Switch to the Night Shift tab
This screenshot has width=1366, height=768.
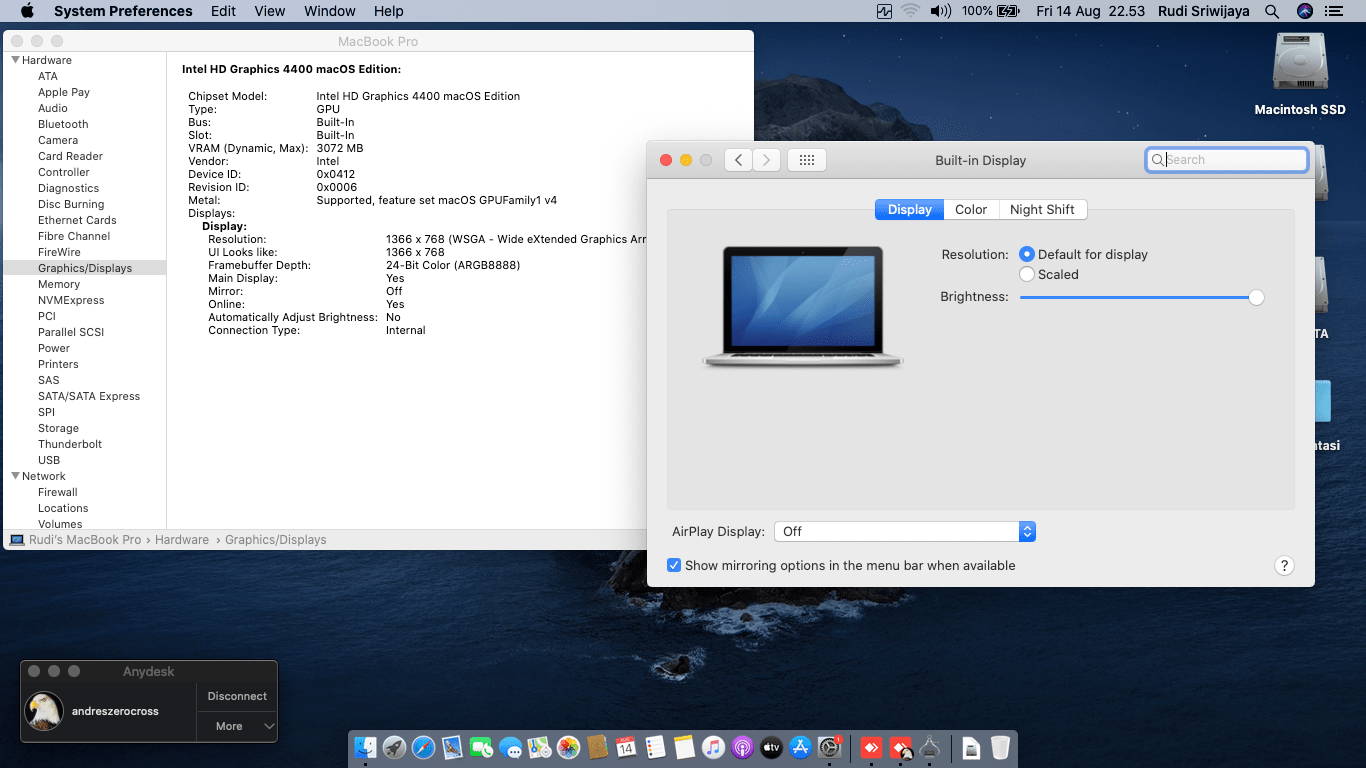(1042, 209)
